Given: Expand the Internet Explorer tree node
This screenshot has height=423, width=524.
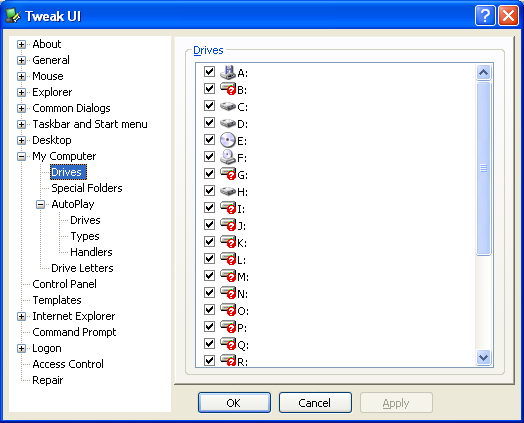Looking at the screenshot, I should [x=21, y=316].
